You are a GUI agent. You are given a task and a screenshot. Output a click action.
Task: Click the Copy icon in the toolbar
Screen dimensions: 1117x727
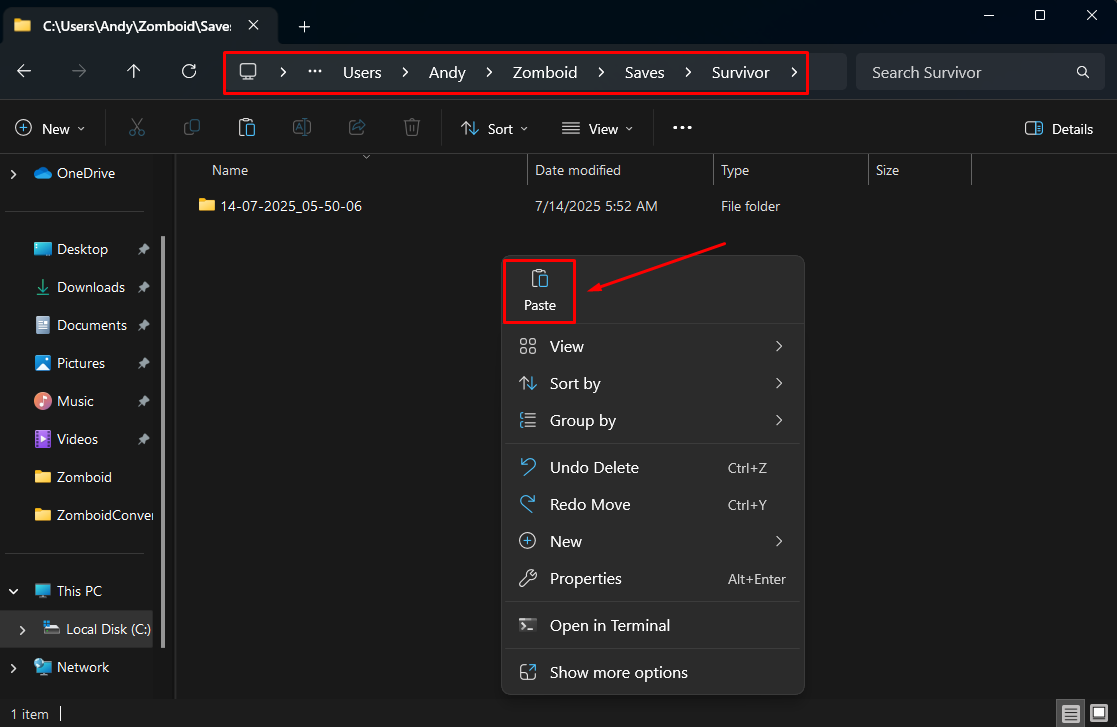[191, 128]
